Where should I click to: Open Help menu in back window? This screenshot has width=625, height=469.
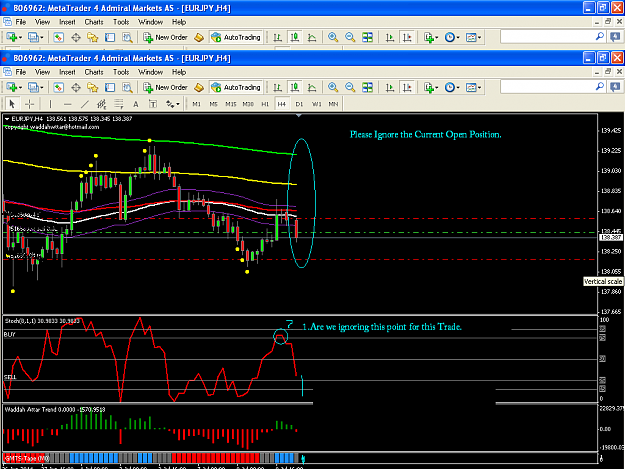click(x=179, y=22)
